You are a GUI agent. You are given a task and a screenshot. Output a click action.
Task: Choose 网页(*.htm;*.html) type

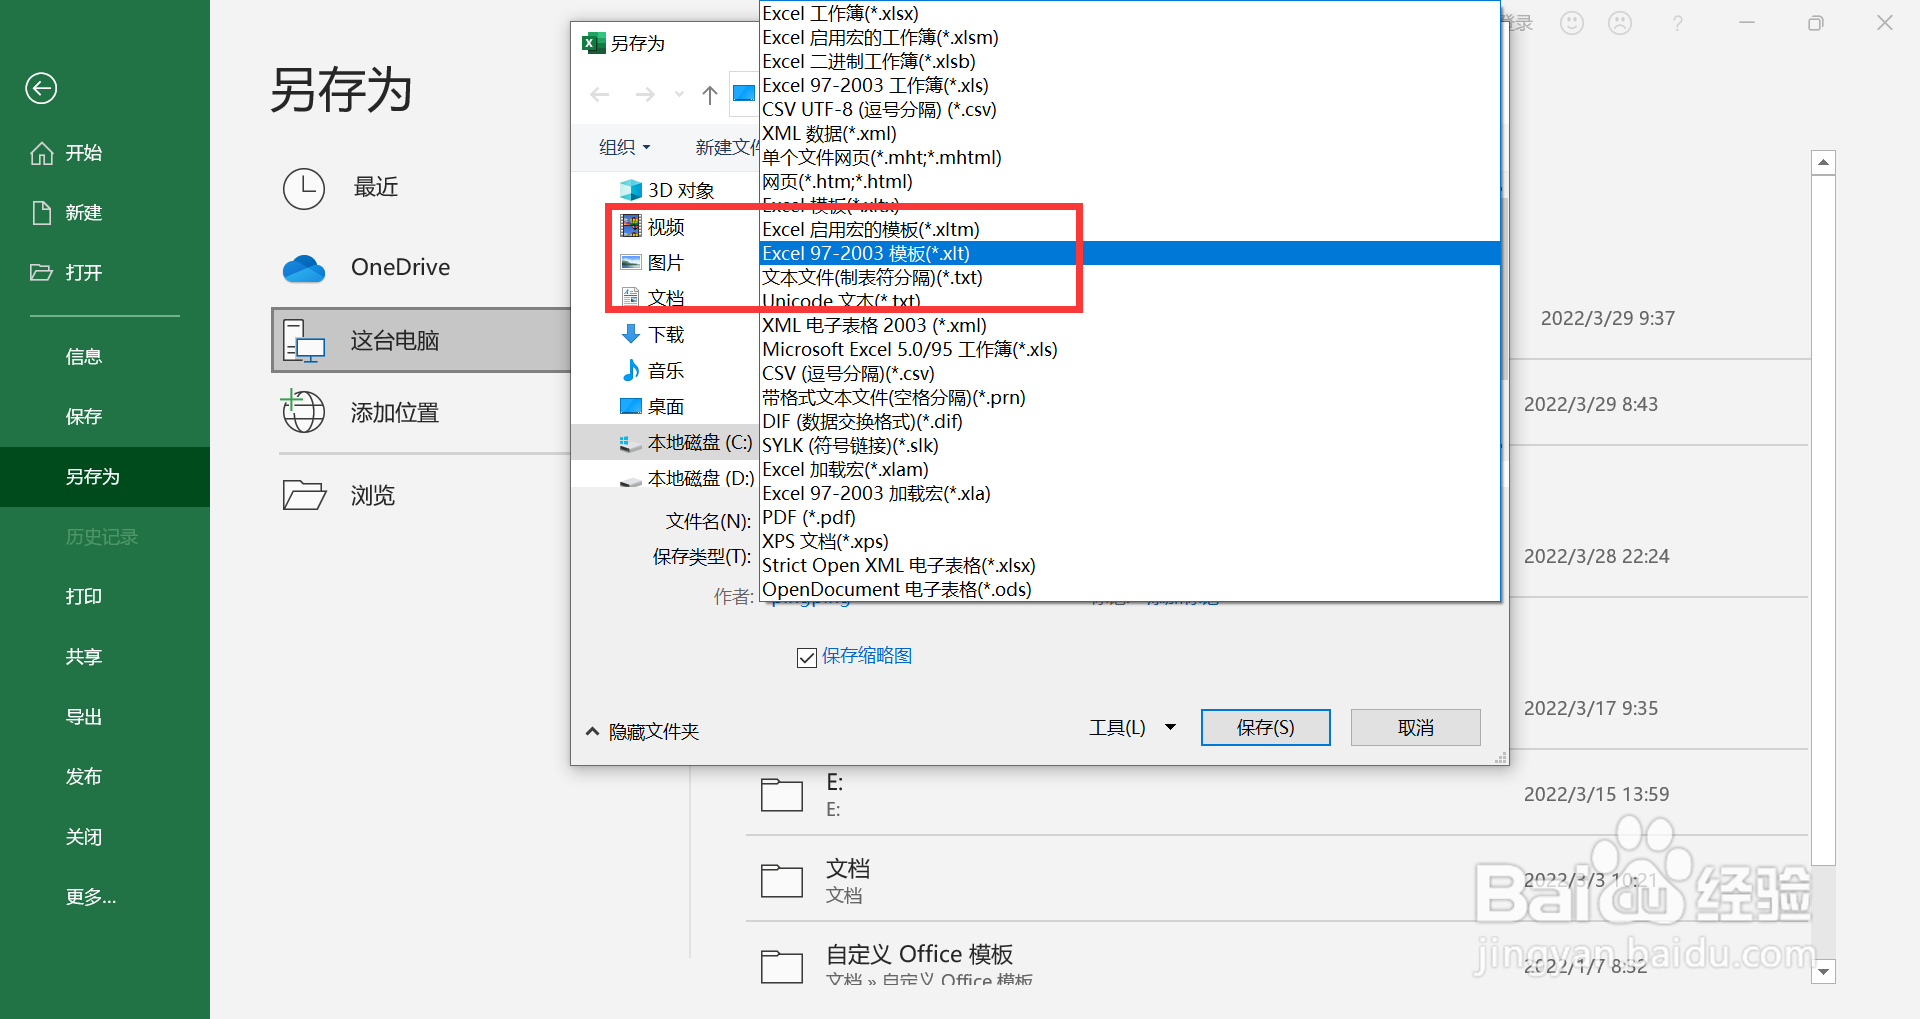coord(1130,181)
